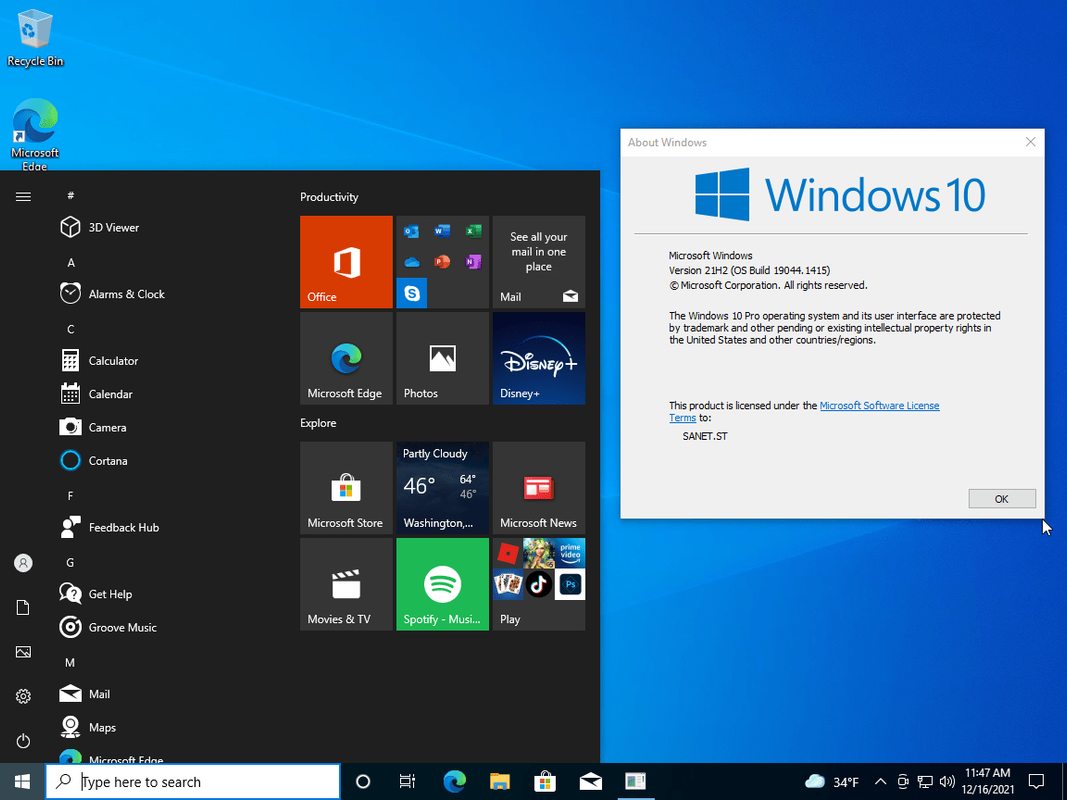Select the letter C section header
Image resolution: width=1067 pixels, height=800 pixels.
(71, 329)
